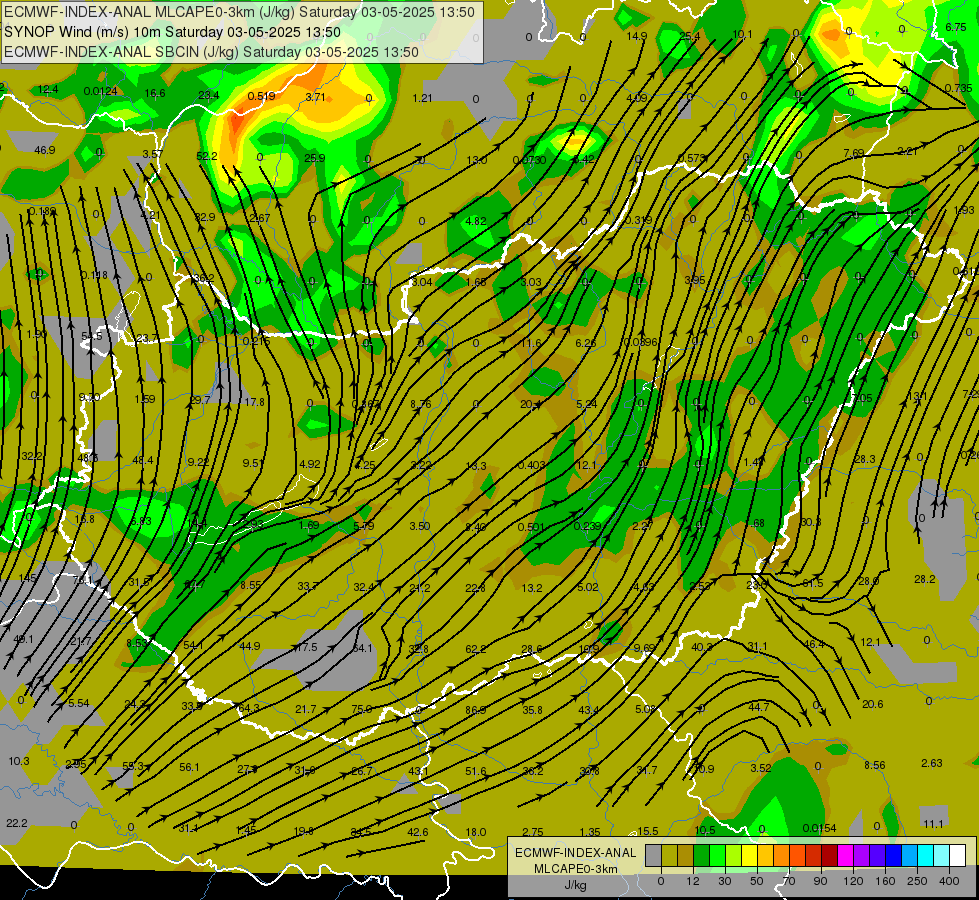Click legend scale label 400
Image resolution: width=979 pixels, height=900 pixels.
point(949,881)
